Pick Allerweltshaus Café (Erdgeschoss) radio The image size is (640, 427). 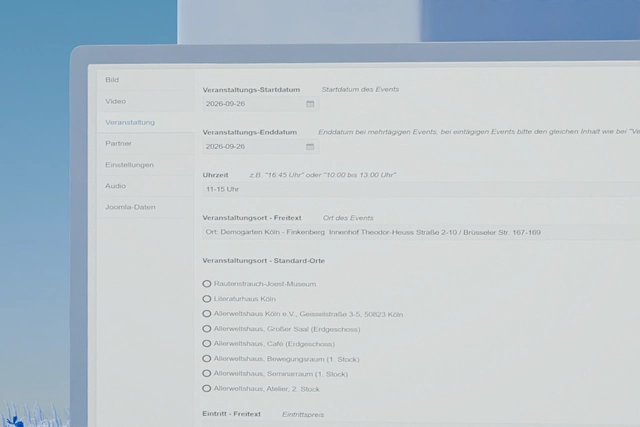[x=207, y=344]
